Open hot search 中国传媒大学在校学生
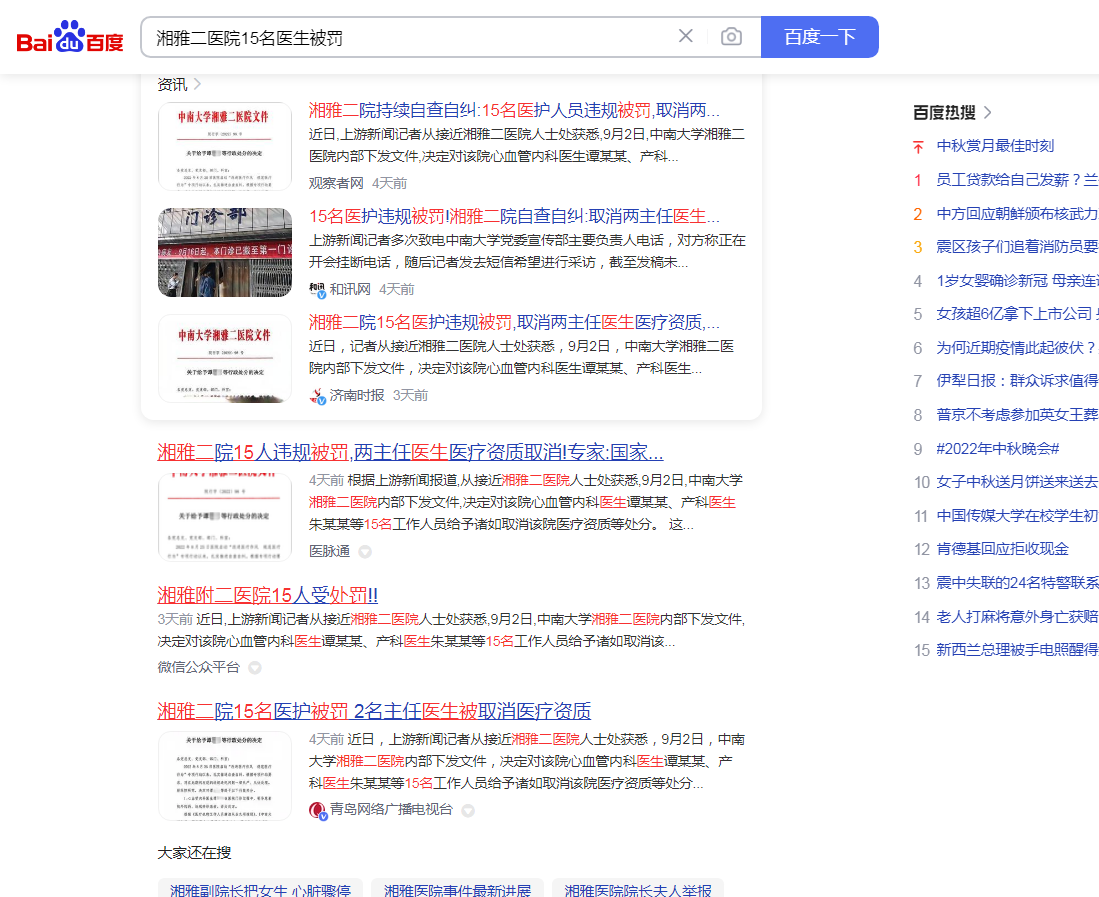The width and height of the screenshot is (1099, 897). [x=1017, y=515]
